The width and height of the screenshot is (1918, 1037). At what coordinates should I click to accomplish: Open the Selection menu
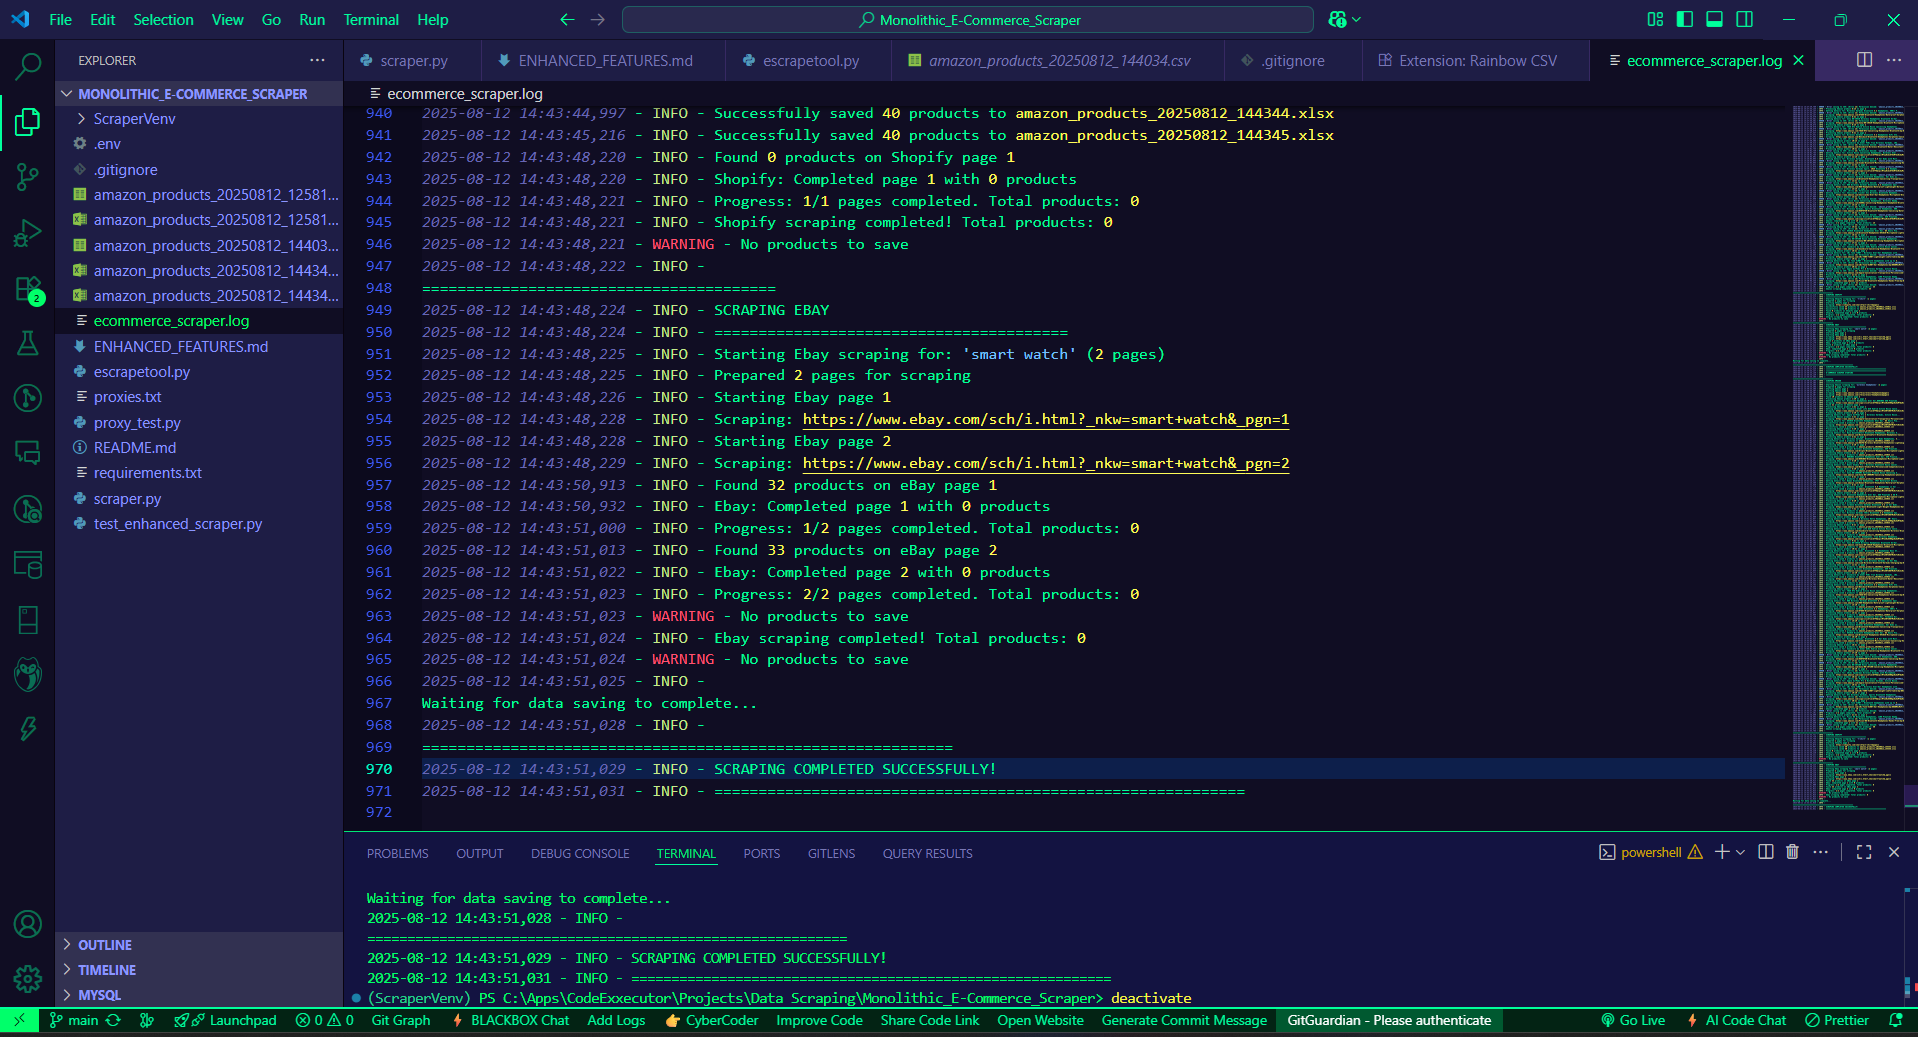163,19
